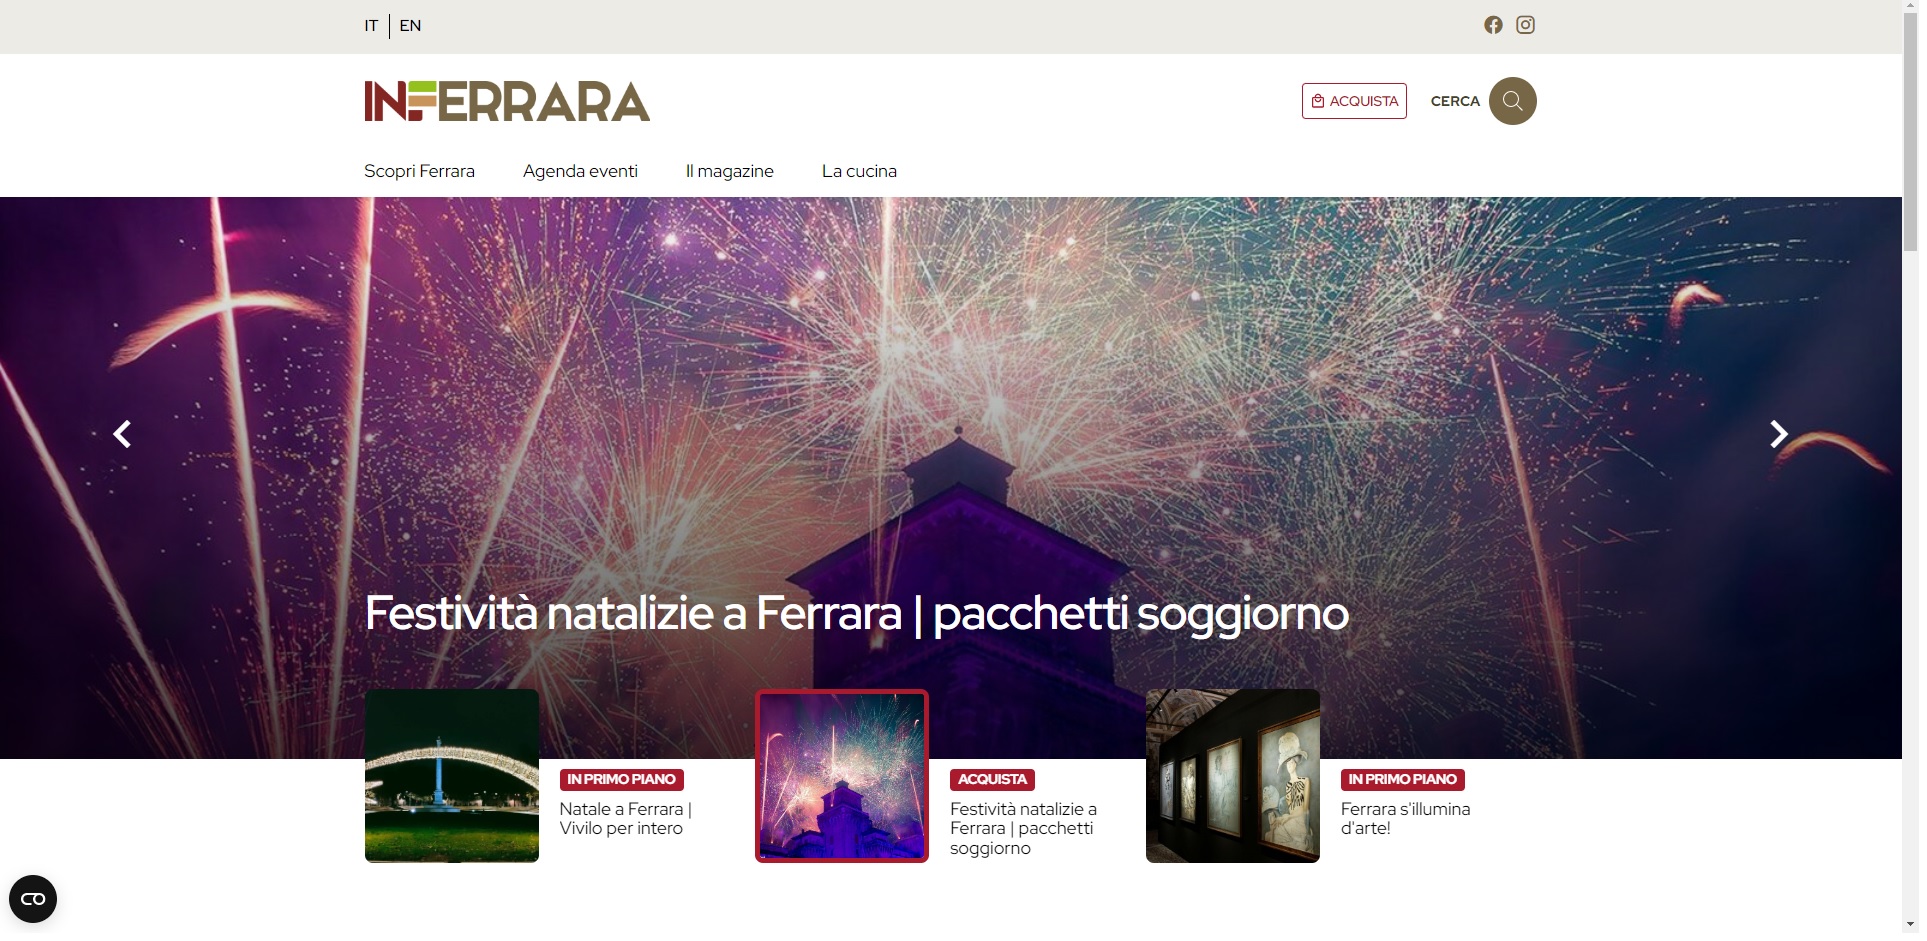Open the Scopri Ferrara menu

(421, 172)
